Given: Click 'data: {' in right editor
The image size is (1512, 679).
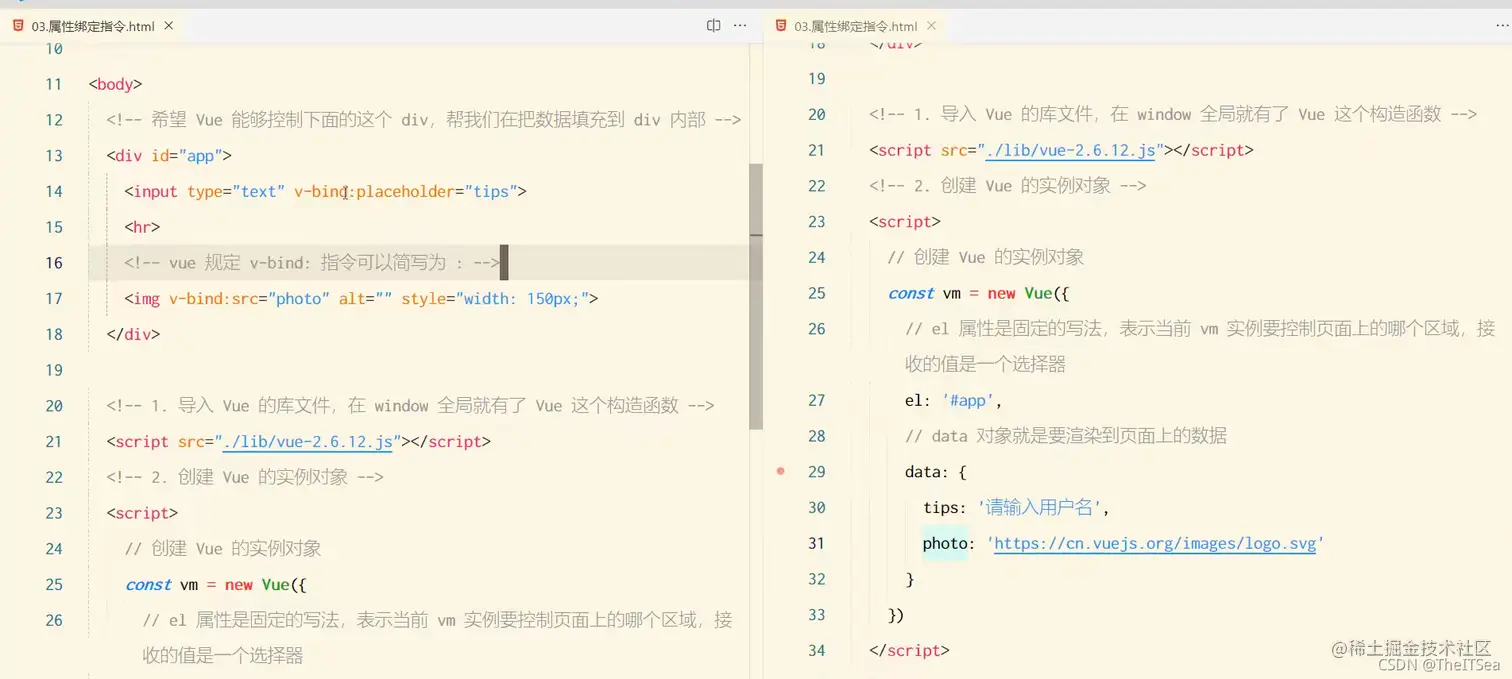Looking at the screenshot, I should tap(936, 471).
